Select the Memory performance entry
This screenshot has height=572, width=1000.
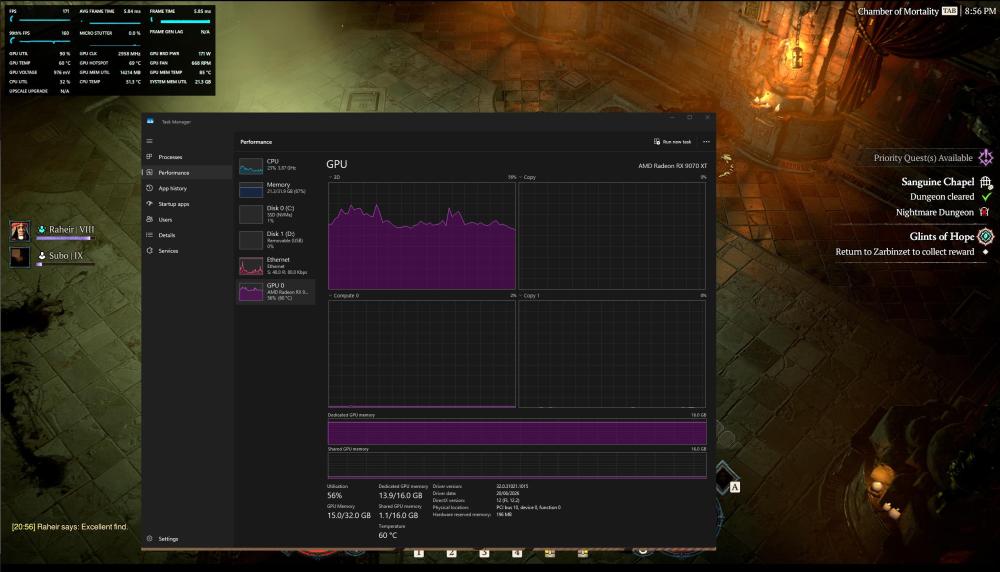point(276,189)
